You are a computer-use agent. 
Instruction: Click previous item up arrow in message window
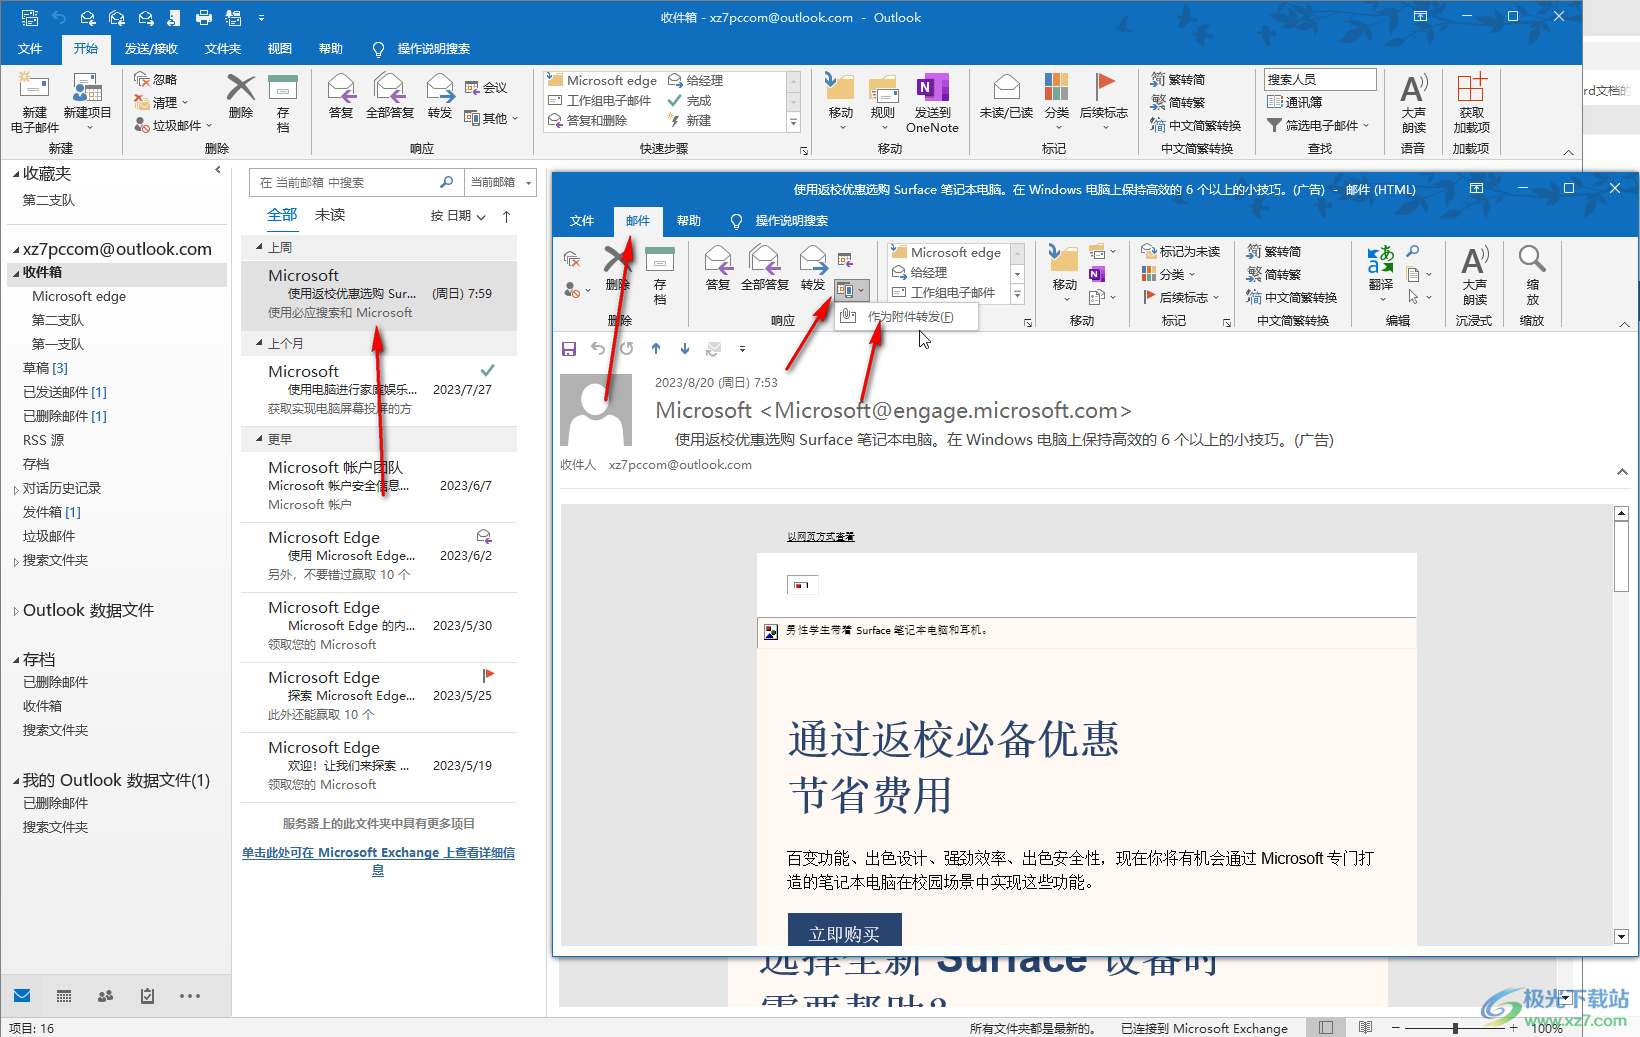(656, 348)
